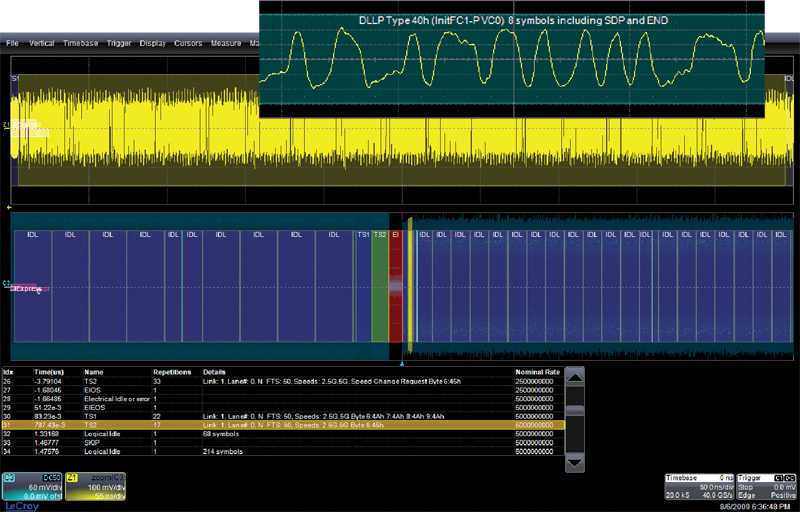
Task: Open the Trigger settings box
Action: point(767,485)
